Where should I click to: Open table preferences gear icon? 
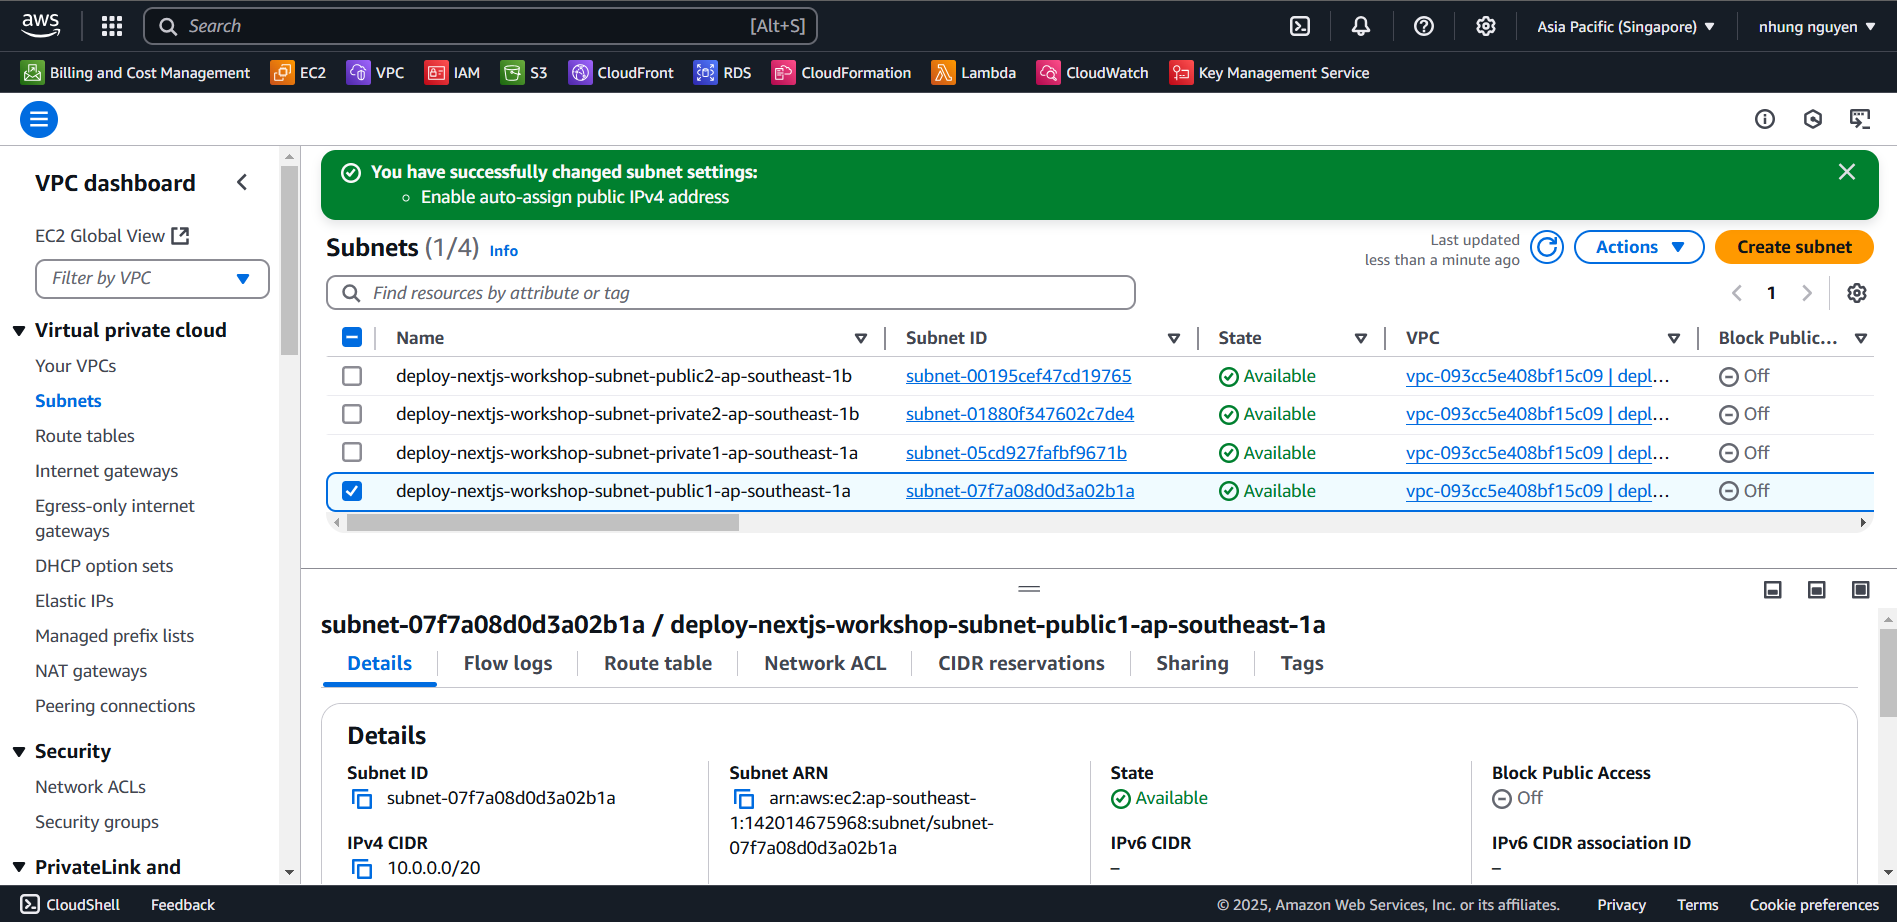click(1857, 293)
